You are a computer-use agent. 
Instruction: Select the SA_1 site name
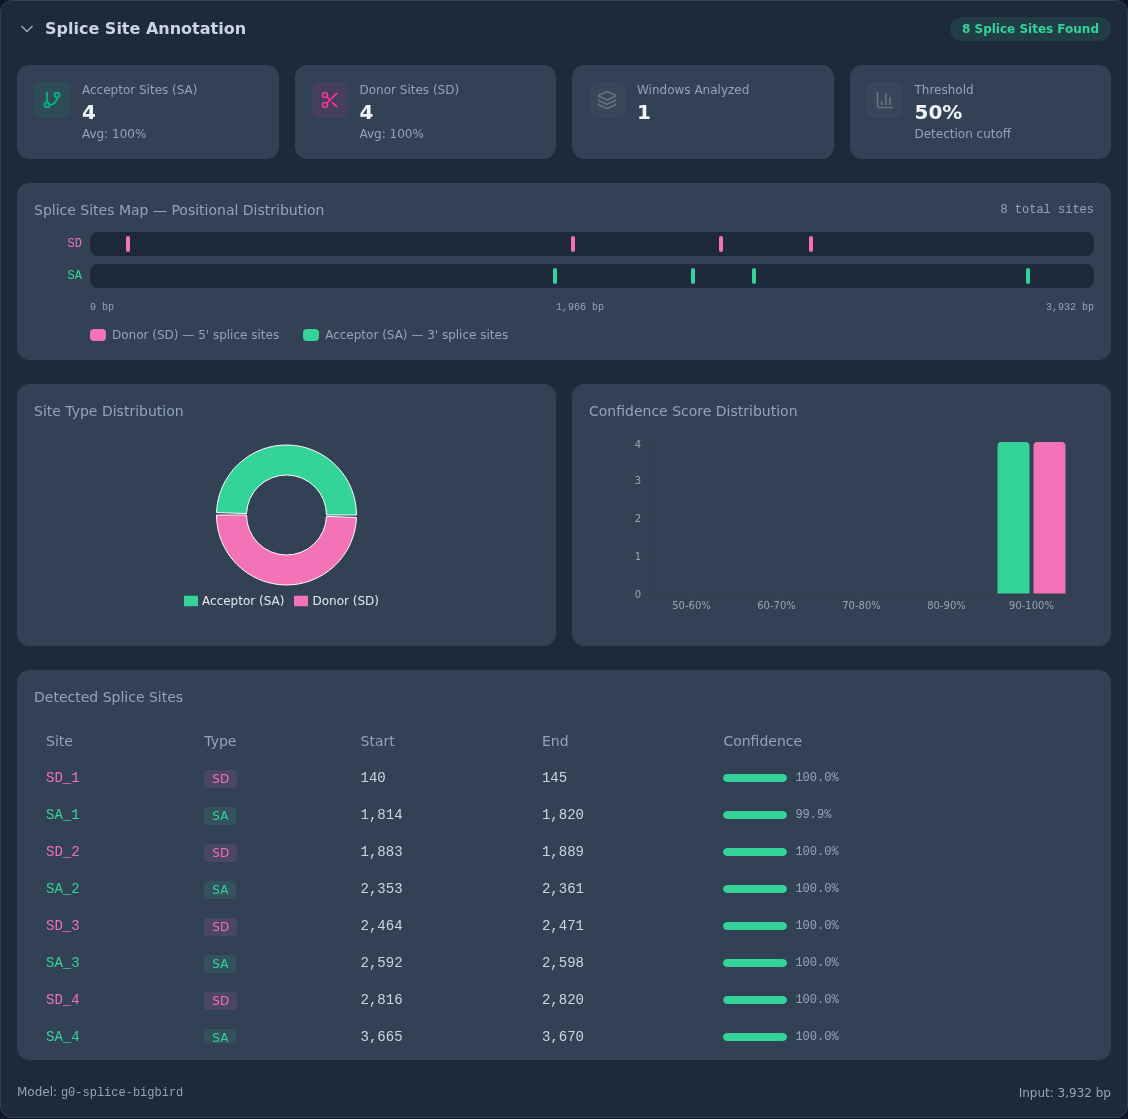pos(63,815)
